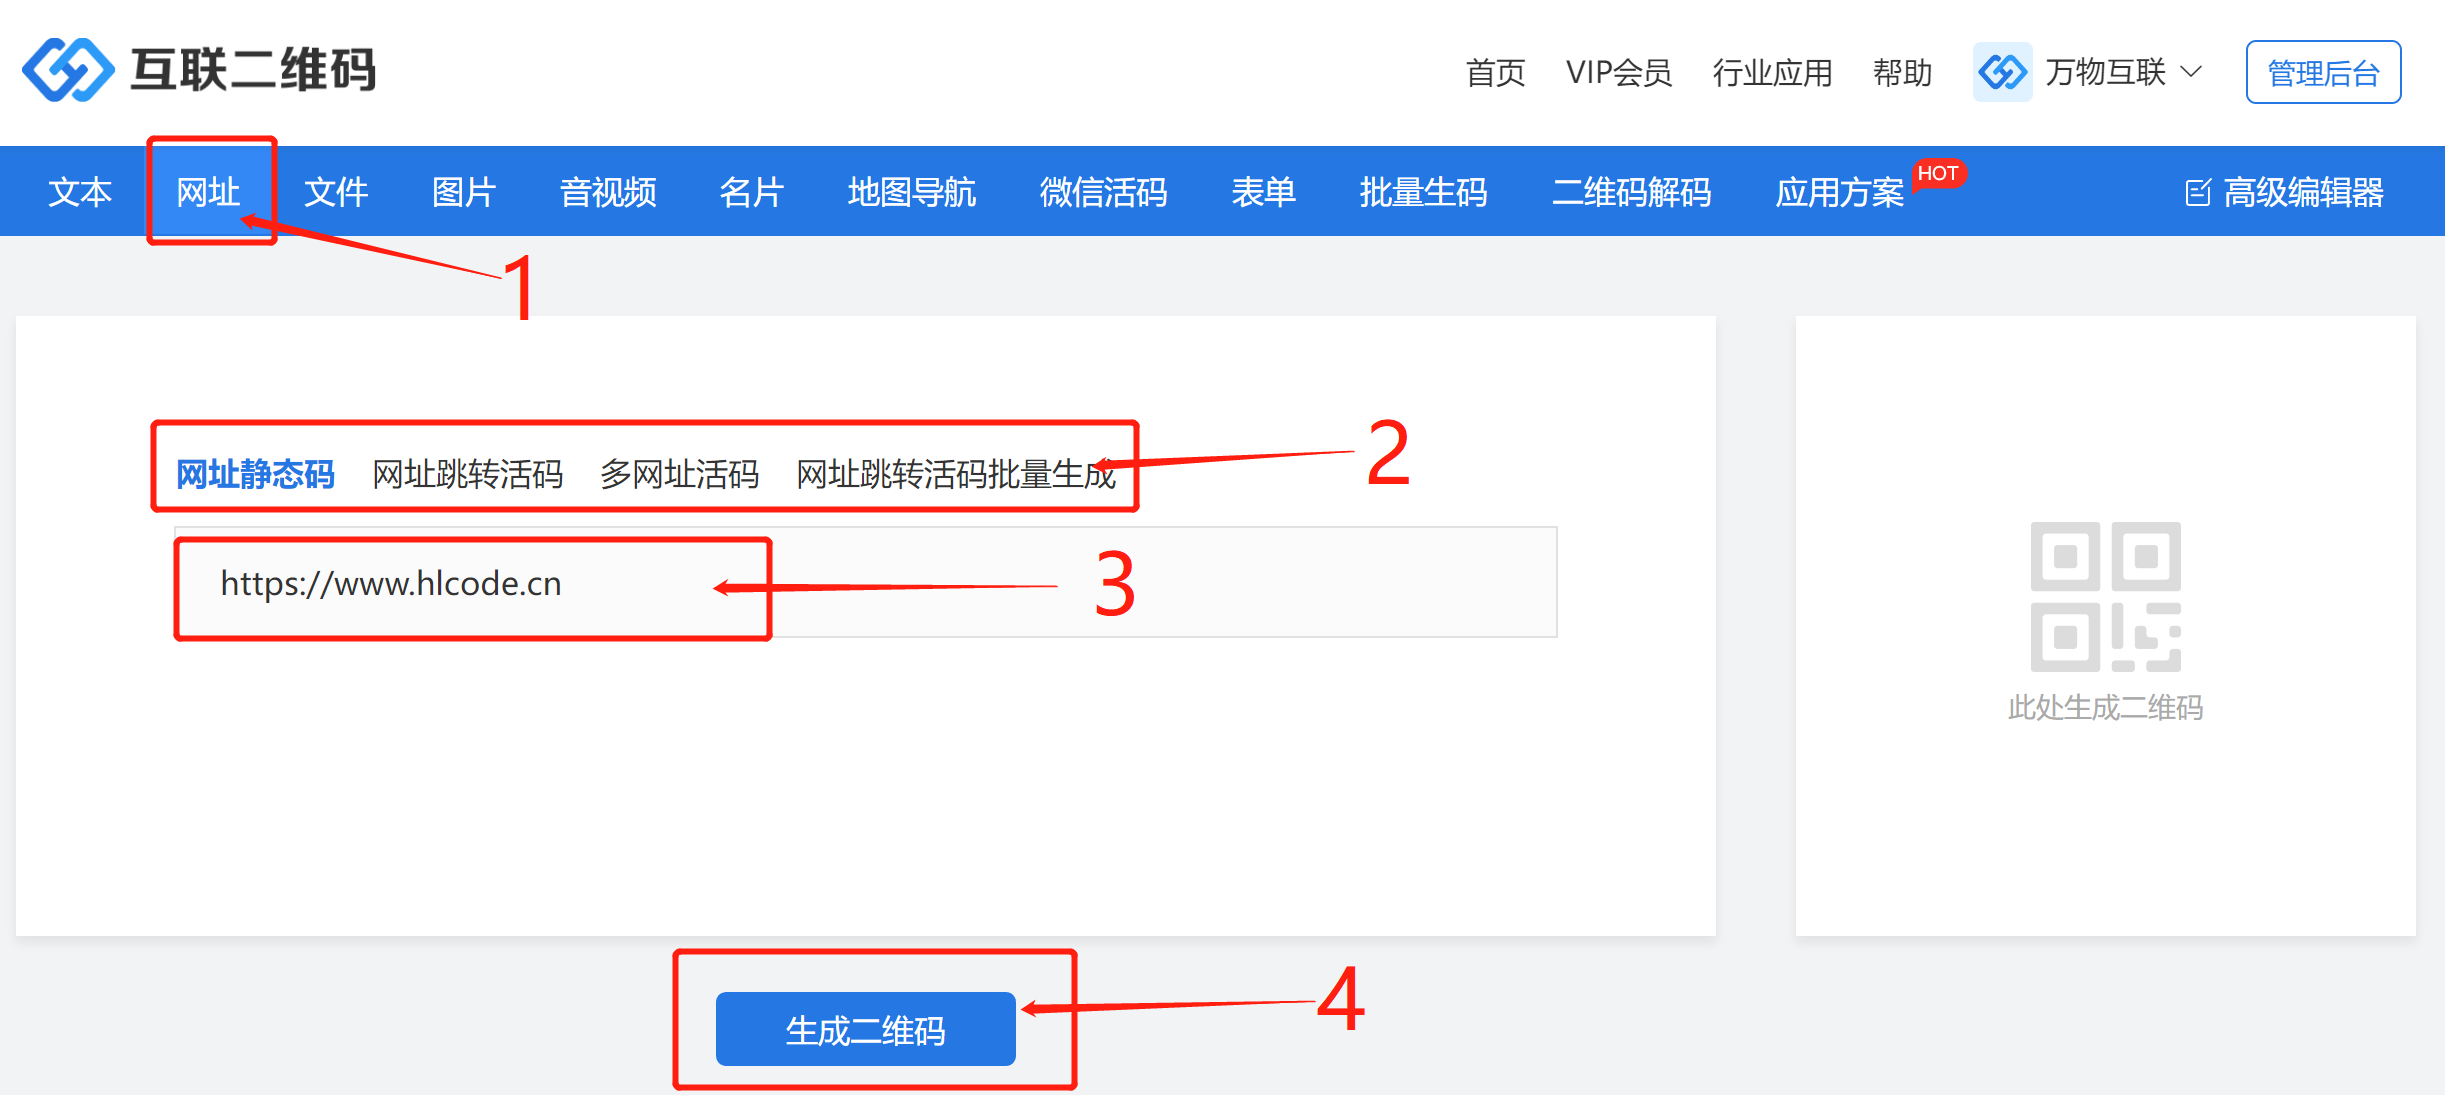Open the 管理后台 button

(x=2323, y=72)
